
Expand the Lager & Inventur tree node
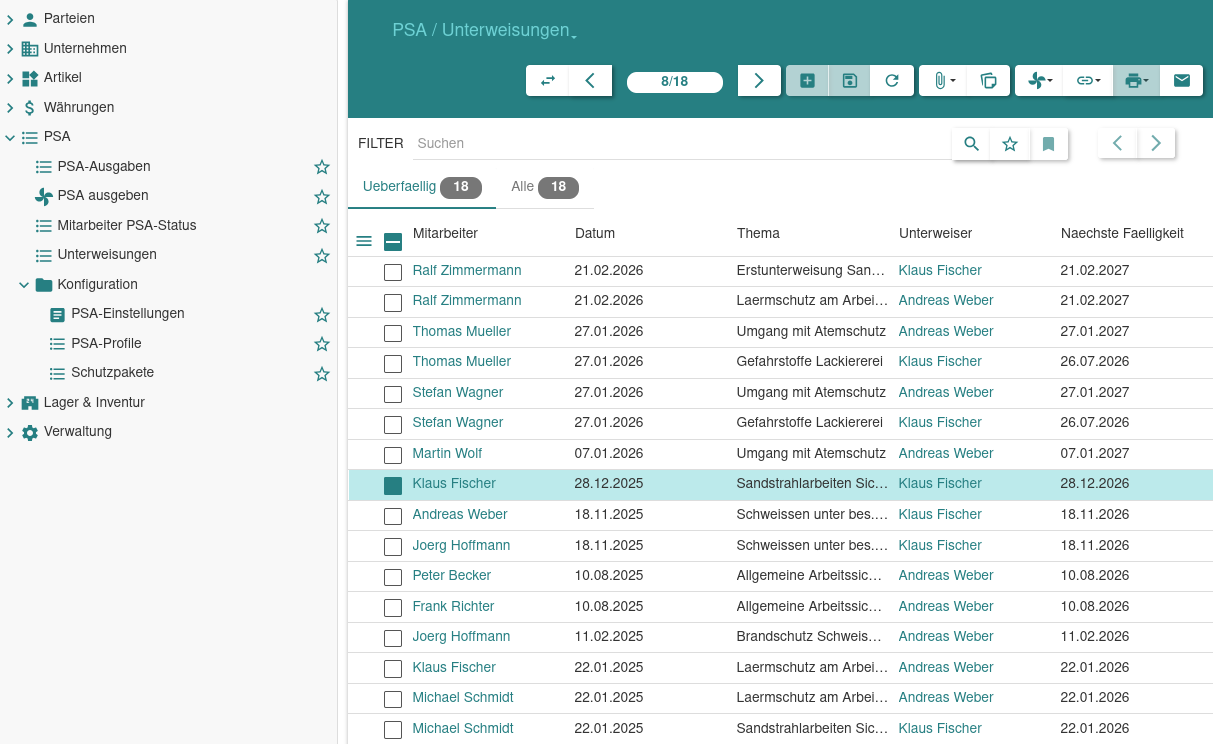pyautogui.click(x=10, y=403)
